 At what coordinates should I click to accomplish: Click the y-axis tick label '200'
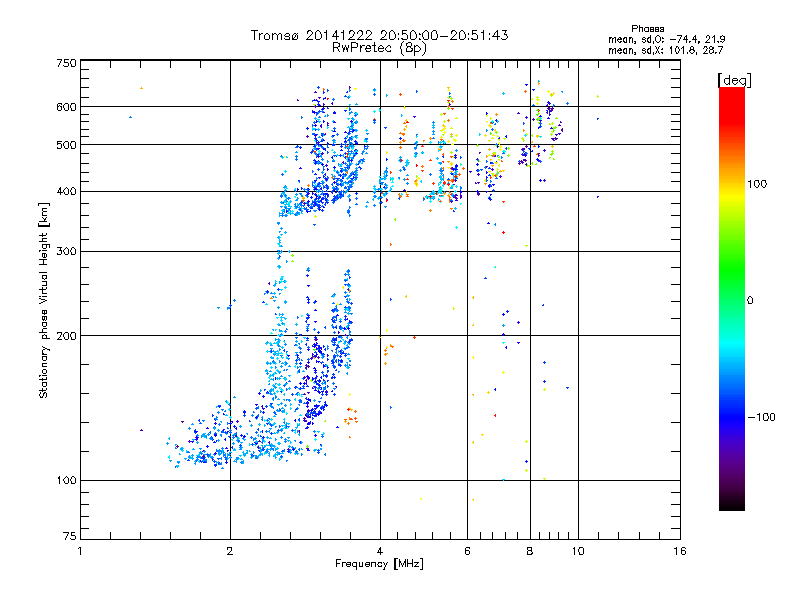tap(66, 336)
